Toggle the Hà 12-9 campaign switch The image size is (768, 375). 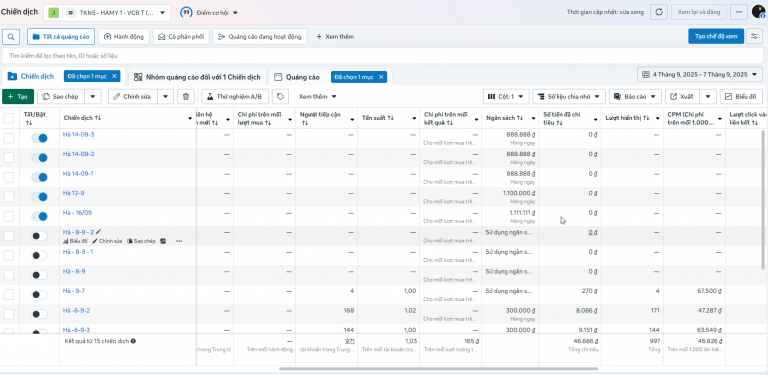[39, 197]
